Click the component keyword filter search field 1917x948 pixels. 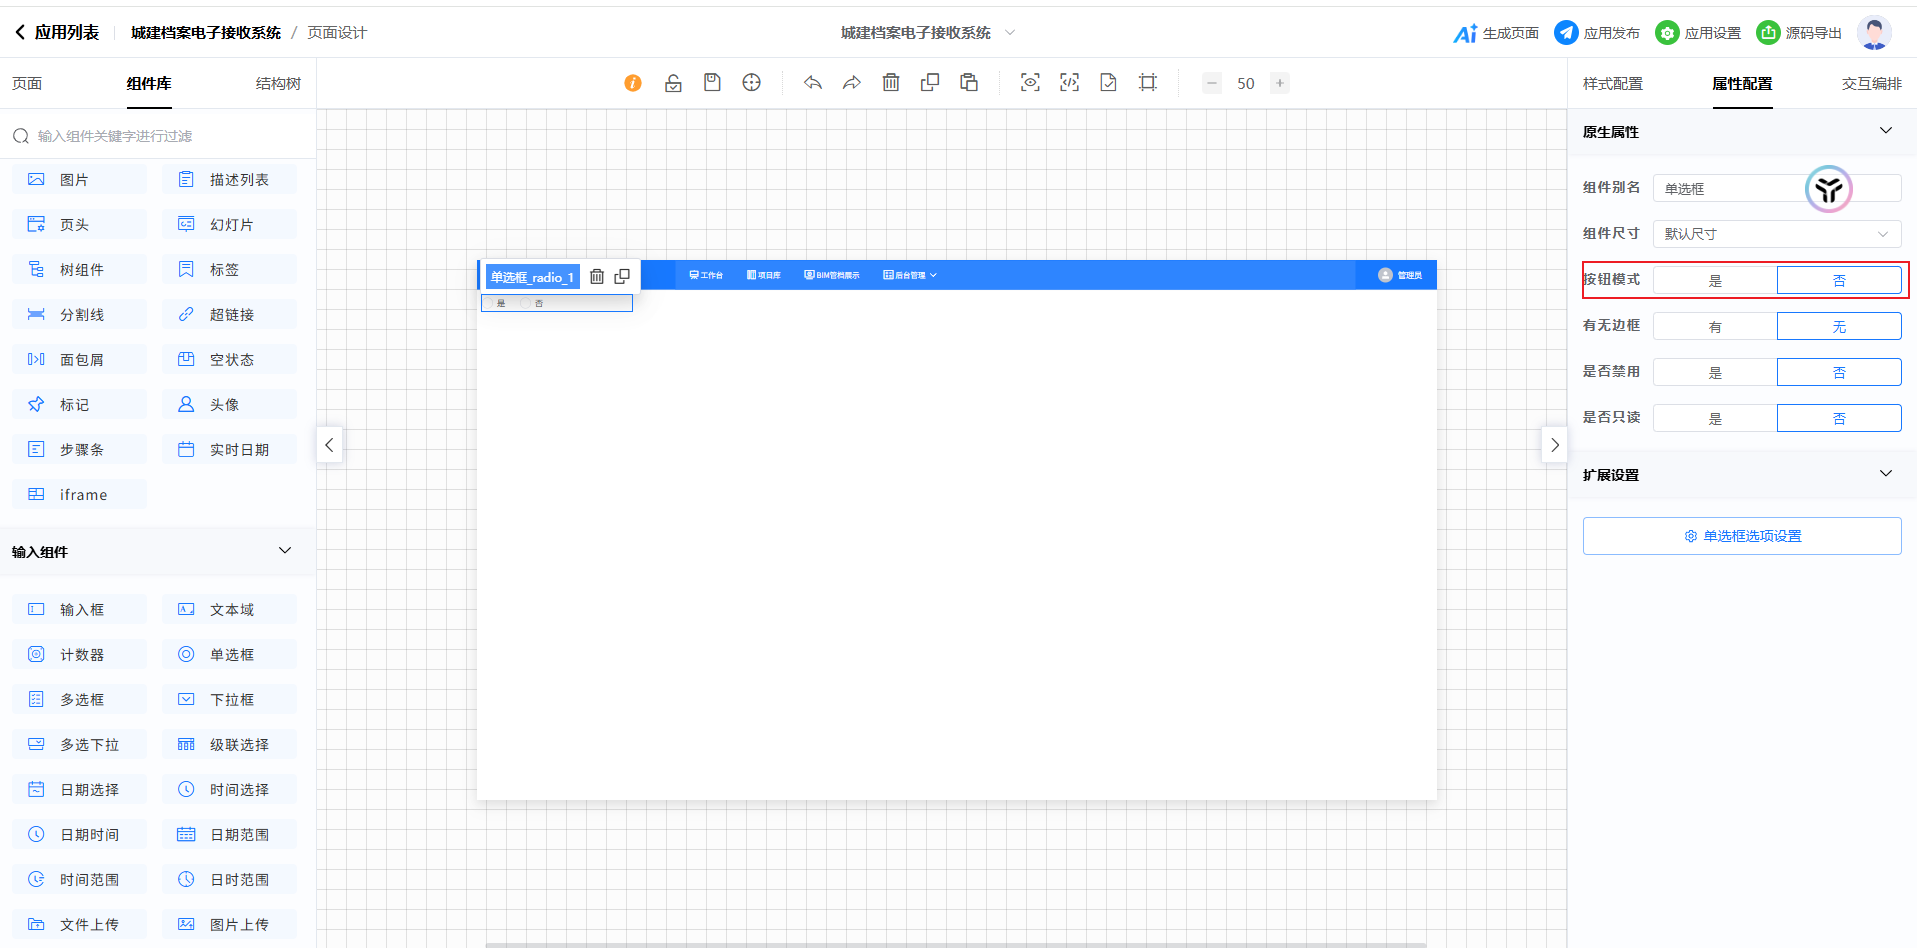click(160, 136)
